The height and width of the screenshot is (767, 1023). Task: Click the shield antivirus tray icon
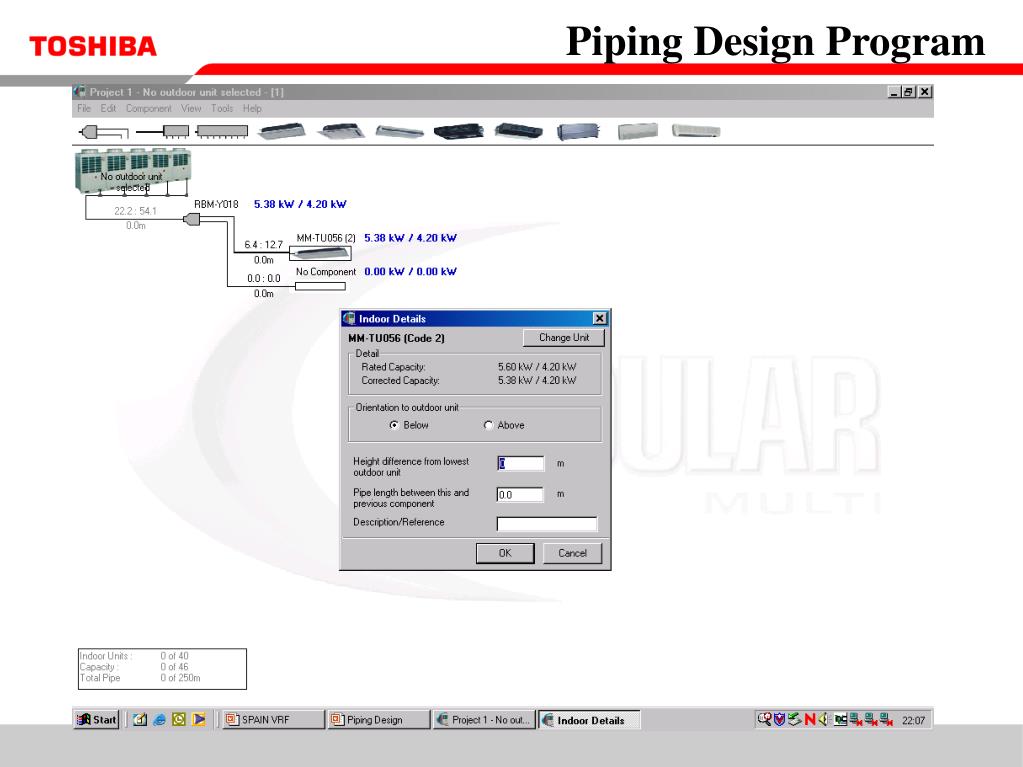pyautogui.click(x=780, y=719)
